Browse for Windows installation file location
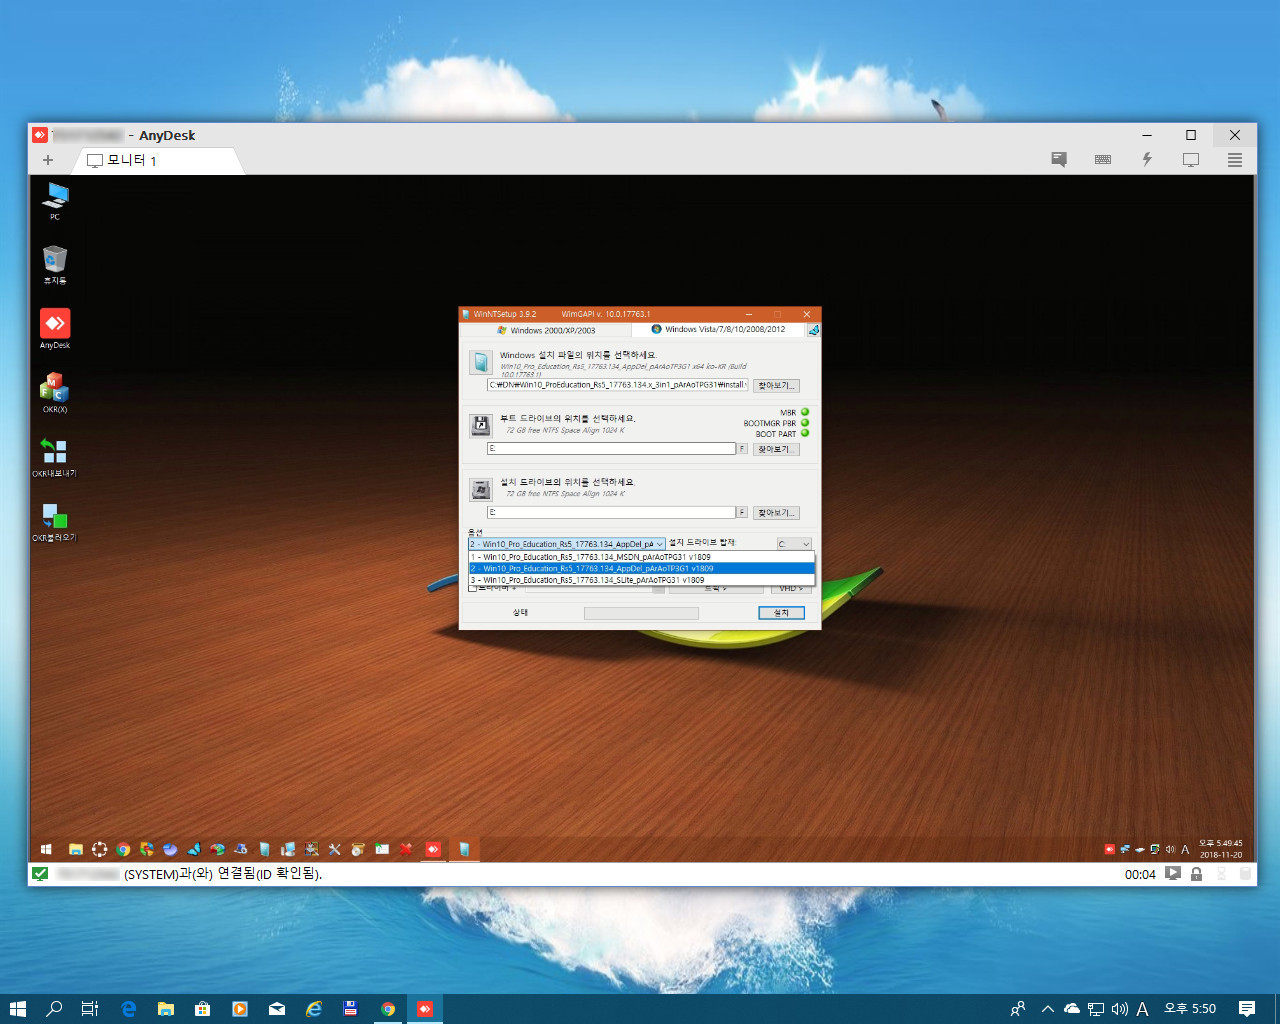The width and height of the screenshot is (1280, 1024). [776, 385]
